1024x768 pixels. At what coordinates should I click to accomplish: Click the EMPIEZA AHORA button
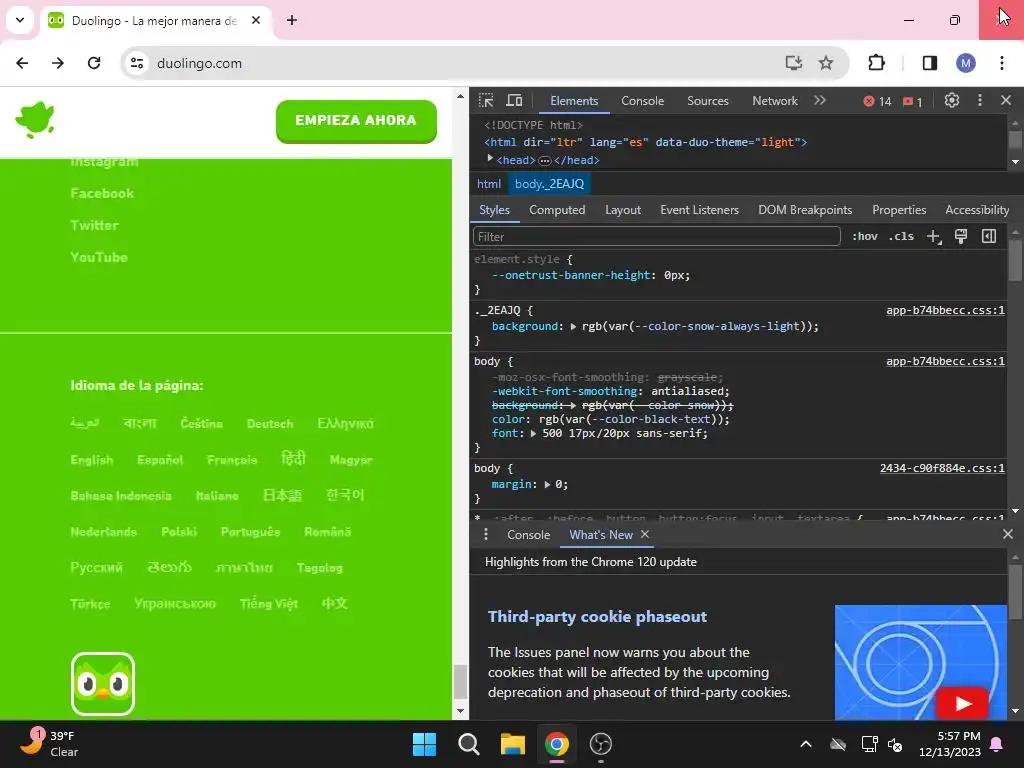point(356,121)
